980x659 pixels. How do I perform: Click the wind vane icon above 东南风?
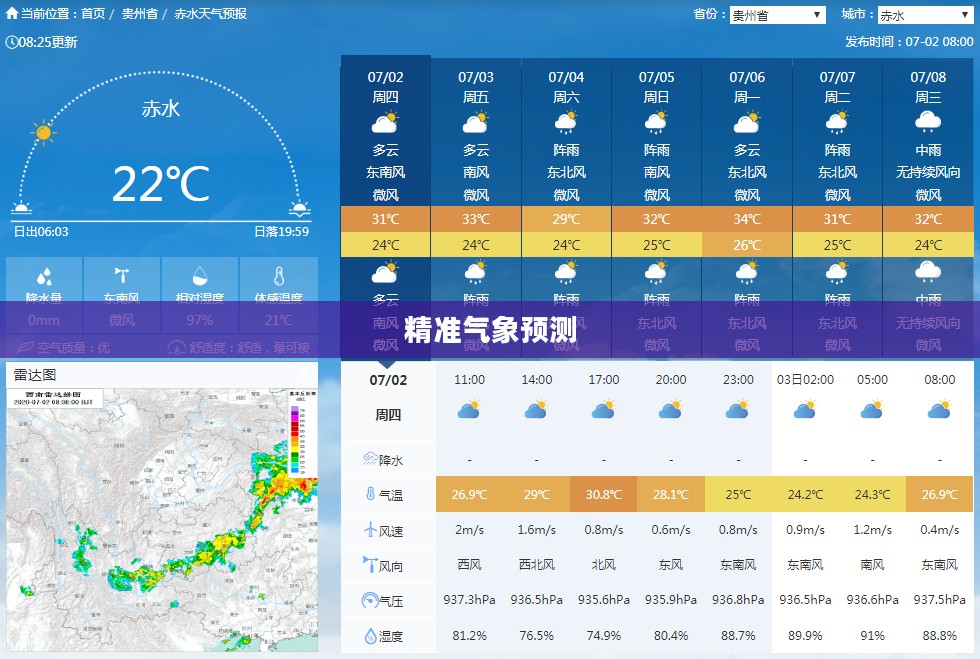tap(122, 275)
